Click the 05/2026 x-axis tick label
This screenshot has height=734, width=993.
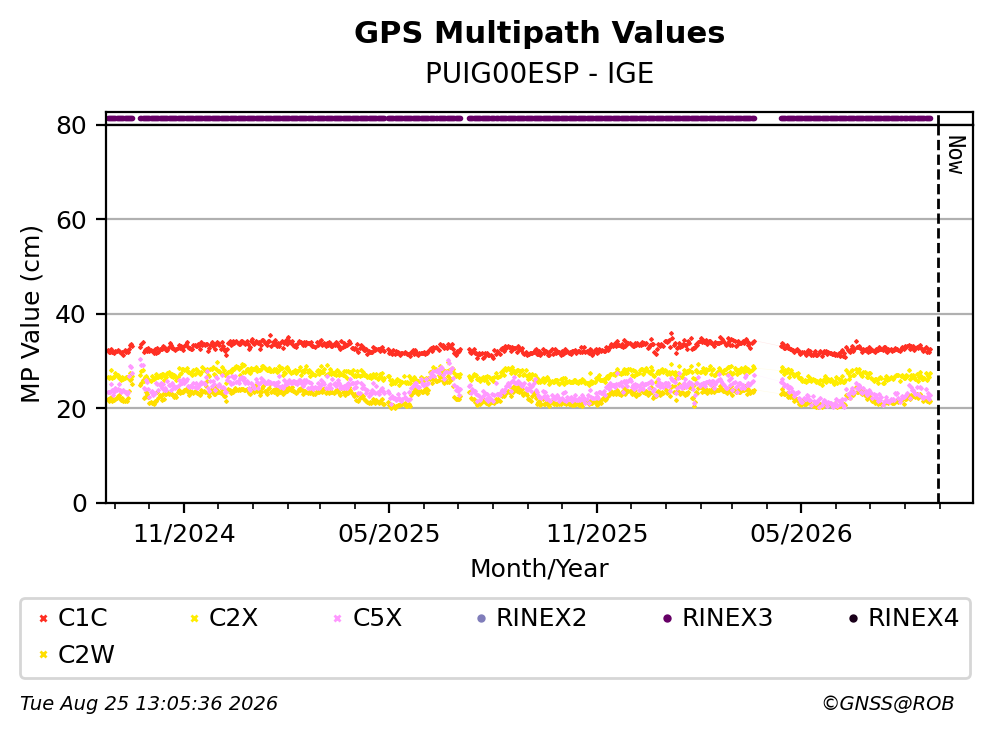click(x=801, y=534)
